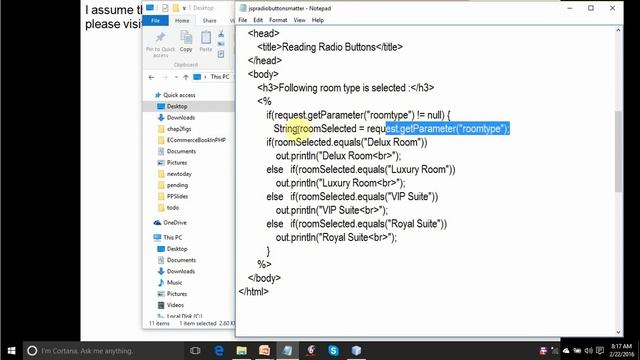The image size is (640, 360).
Task: Select Quick access in the navigation pane
Action: [179, 95]
